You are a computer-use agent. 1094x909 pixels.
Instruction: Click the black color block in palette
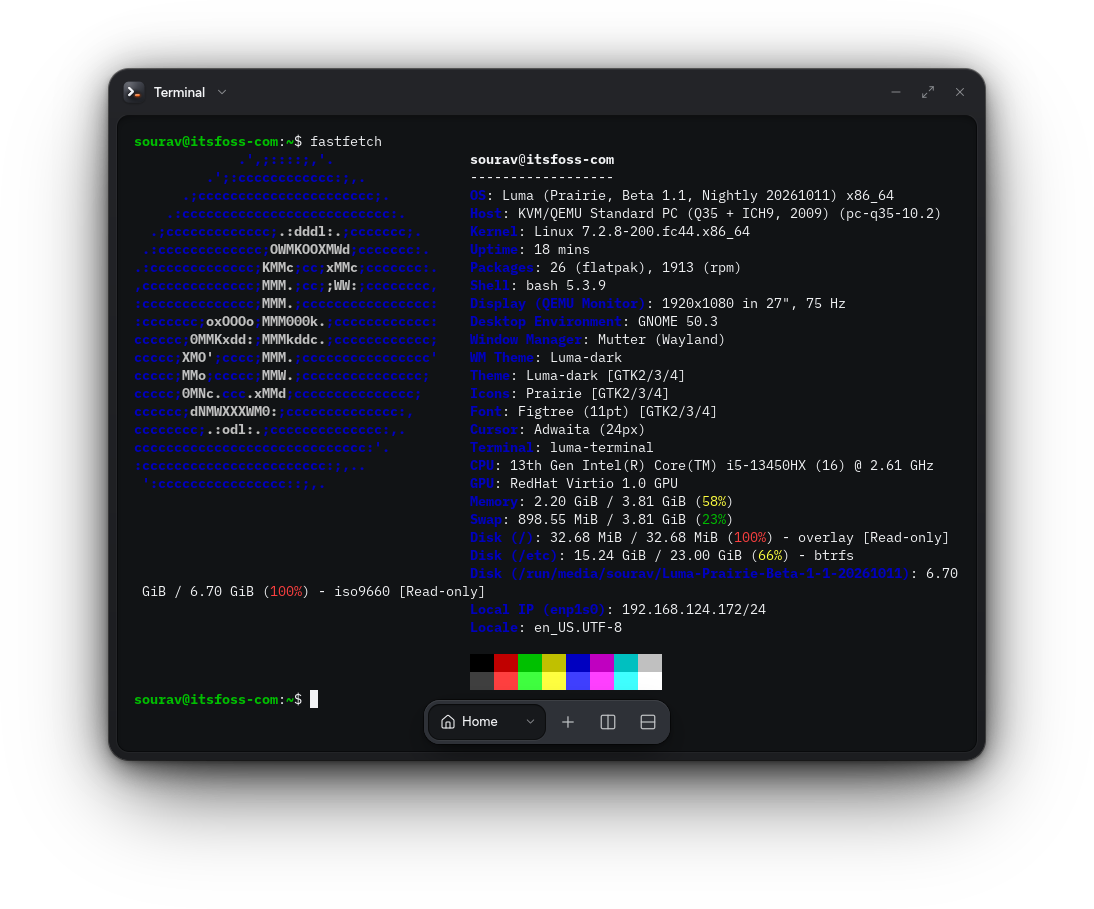(x=482, y=663)
